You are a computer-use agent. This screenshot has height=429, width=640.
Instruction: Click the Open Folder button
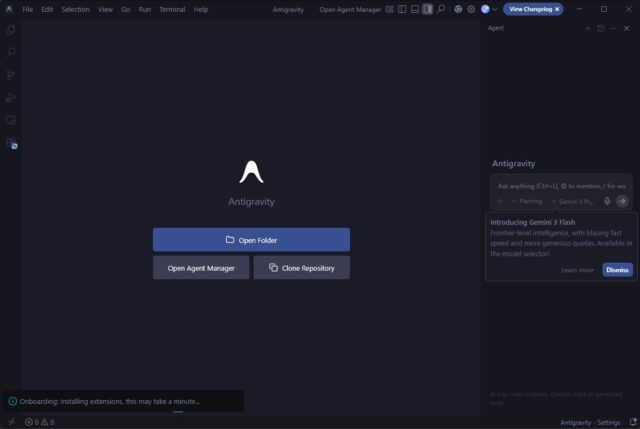point(251,240)
